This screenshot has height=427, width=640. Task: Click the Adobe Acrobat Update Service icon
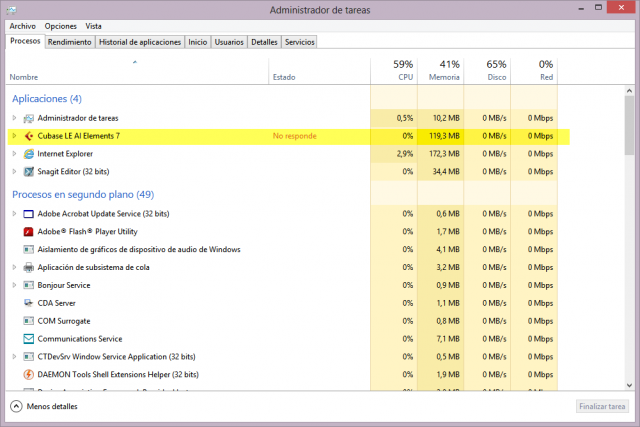(x=29, y=214)
